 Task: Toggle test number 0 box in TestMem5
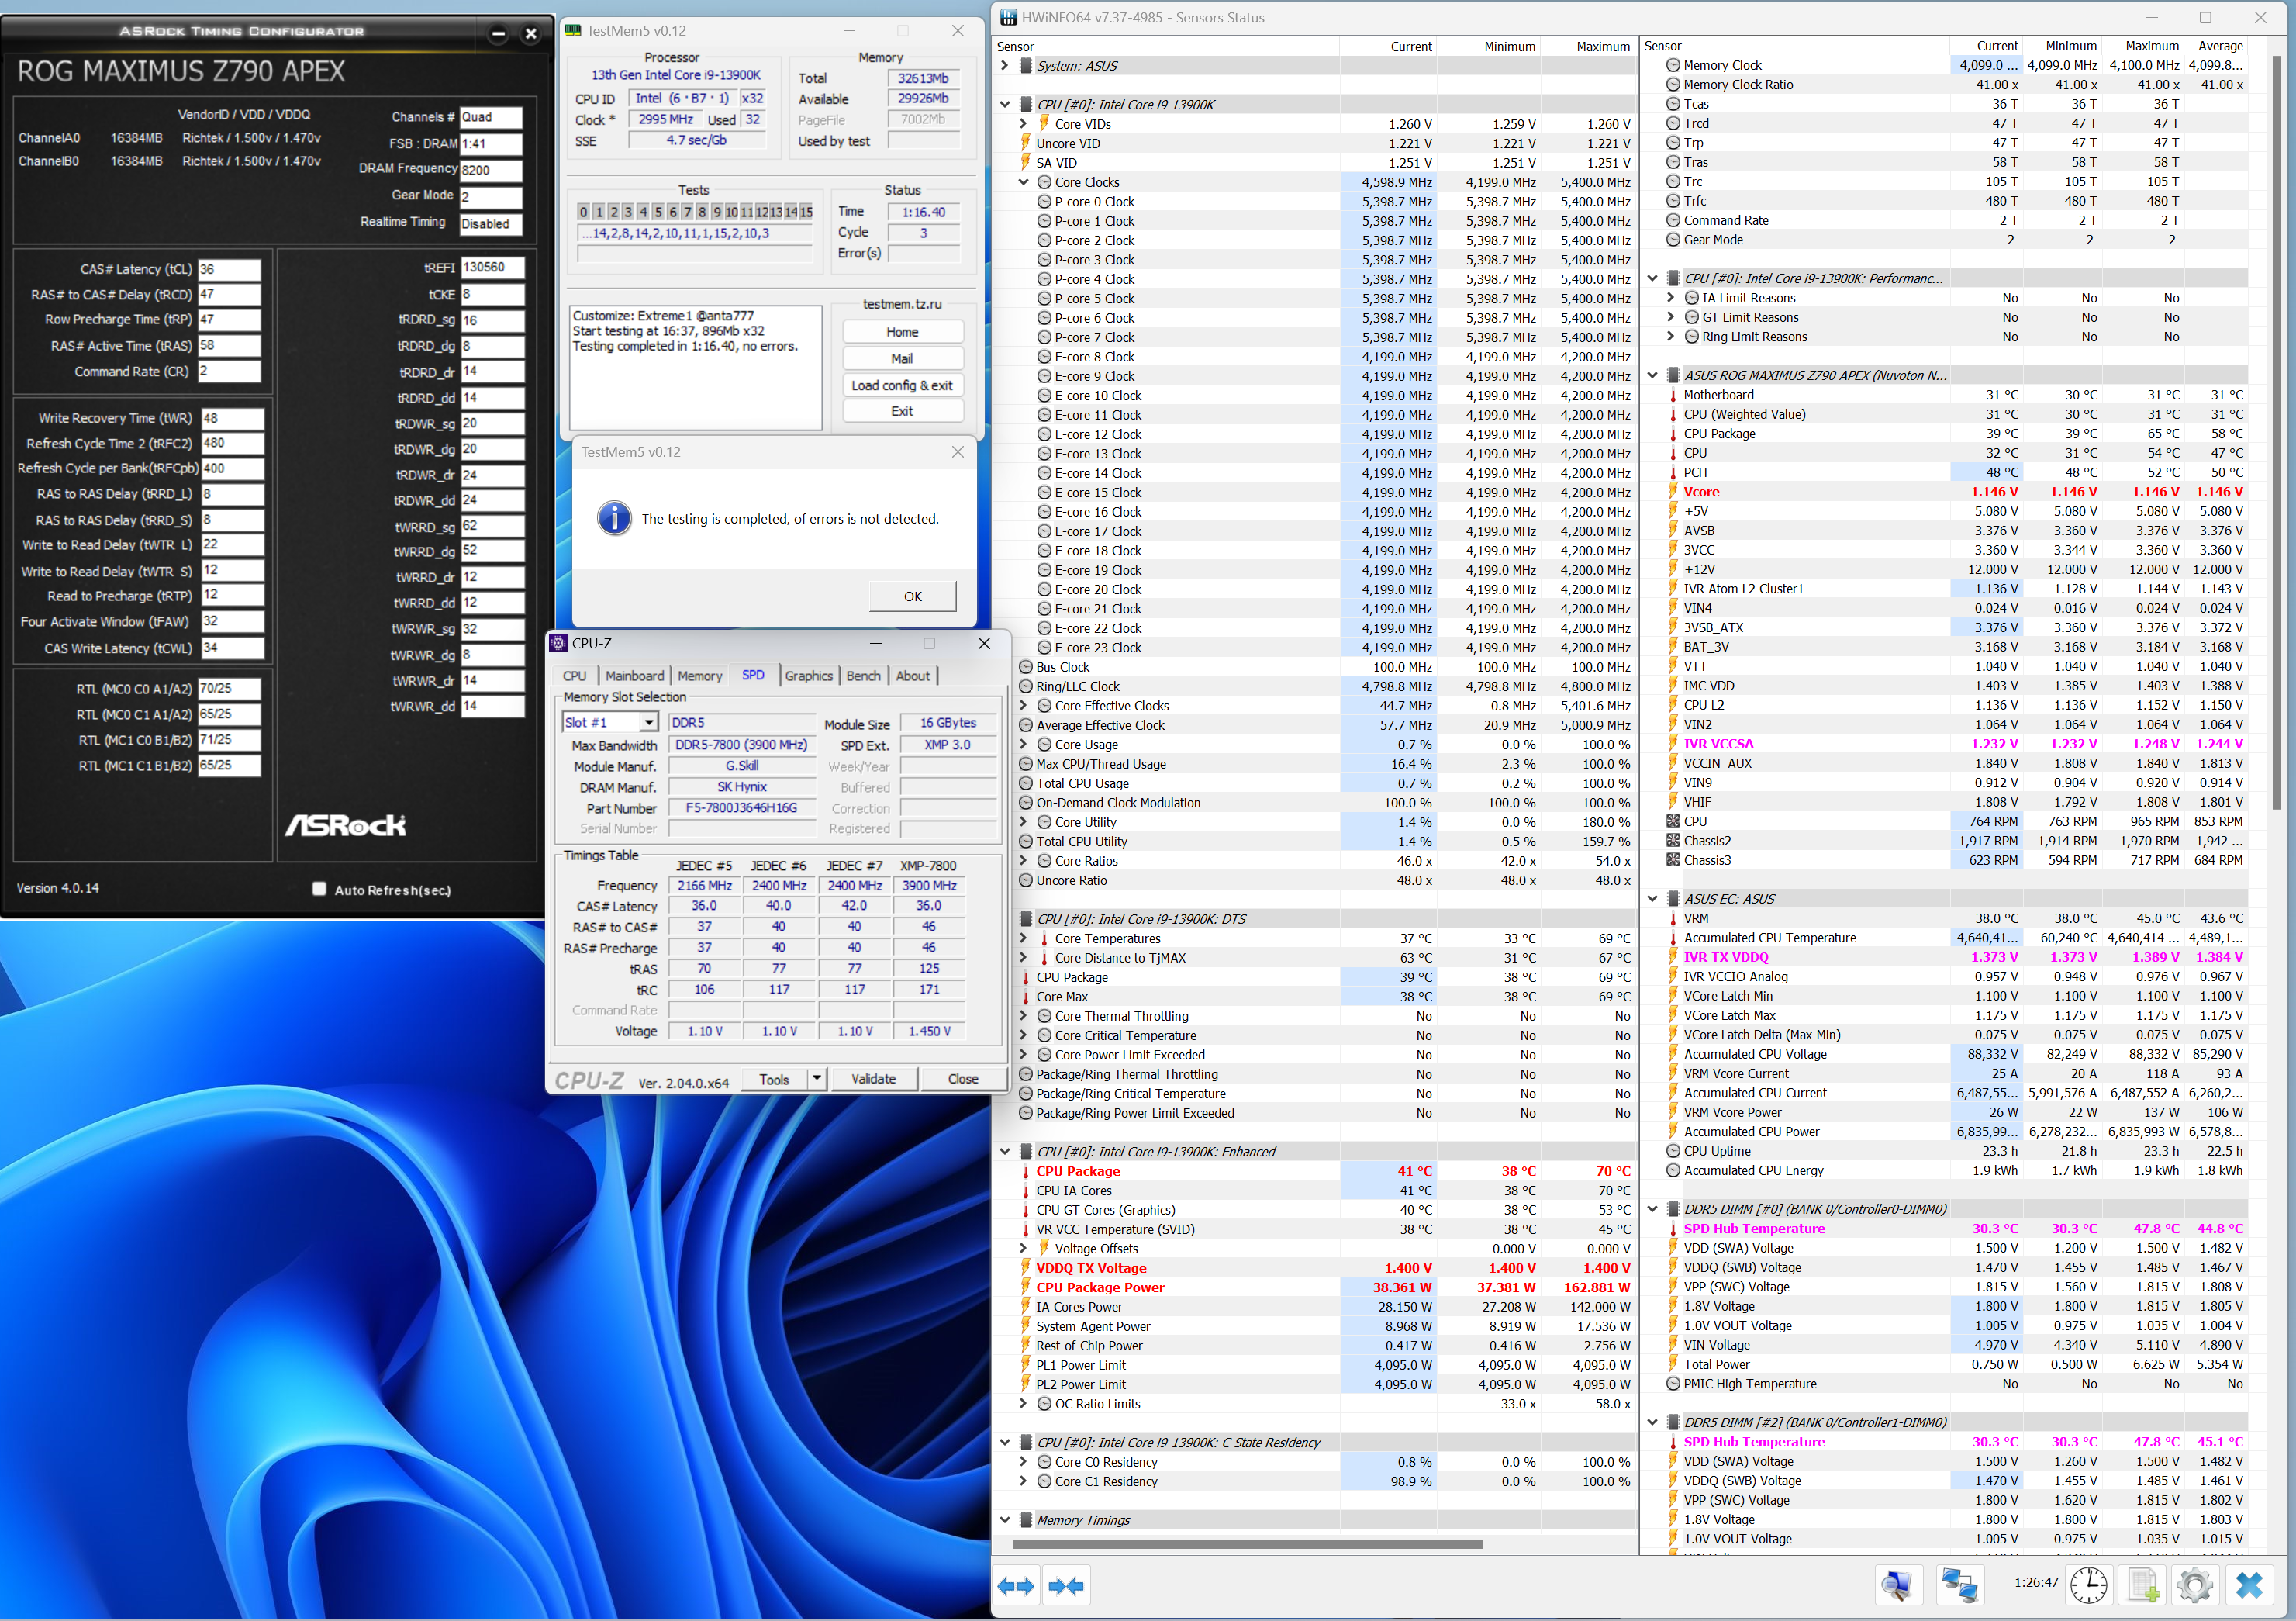pos(584,212)
